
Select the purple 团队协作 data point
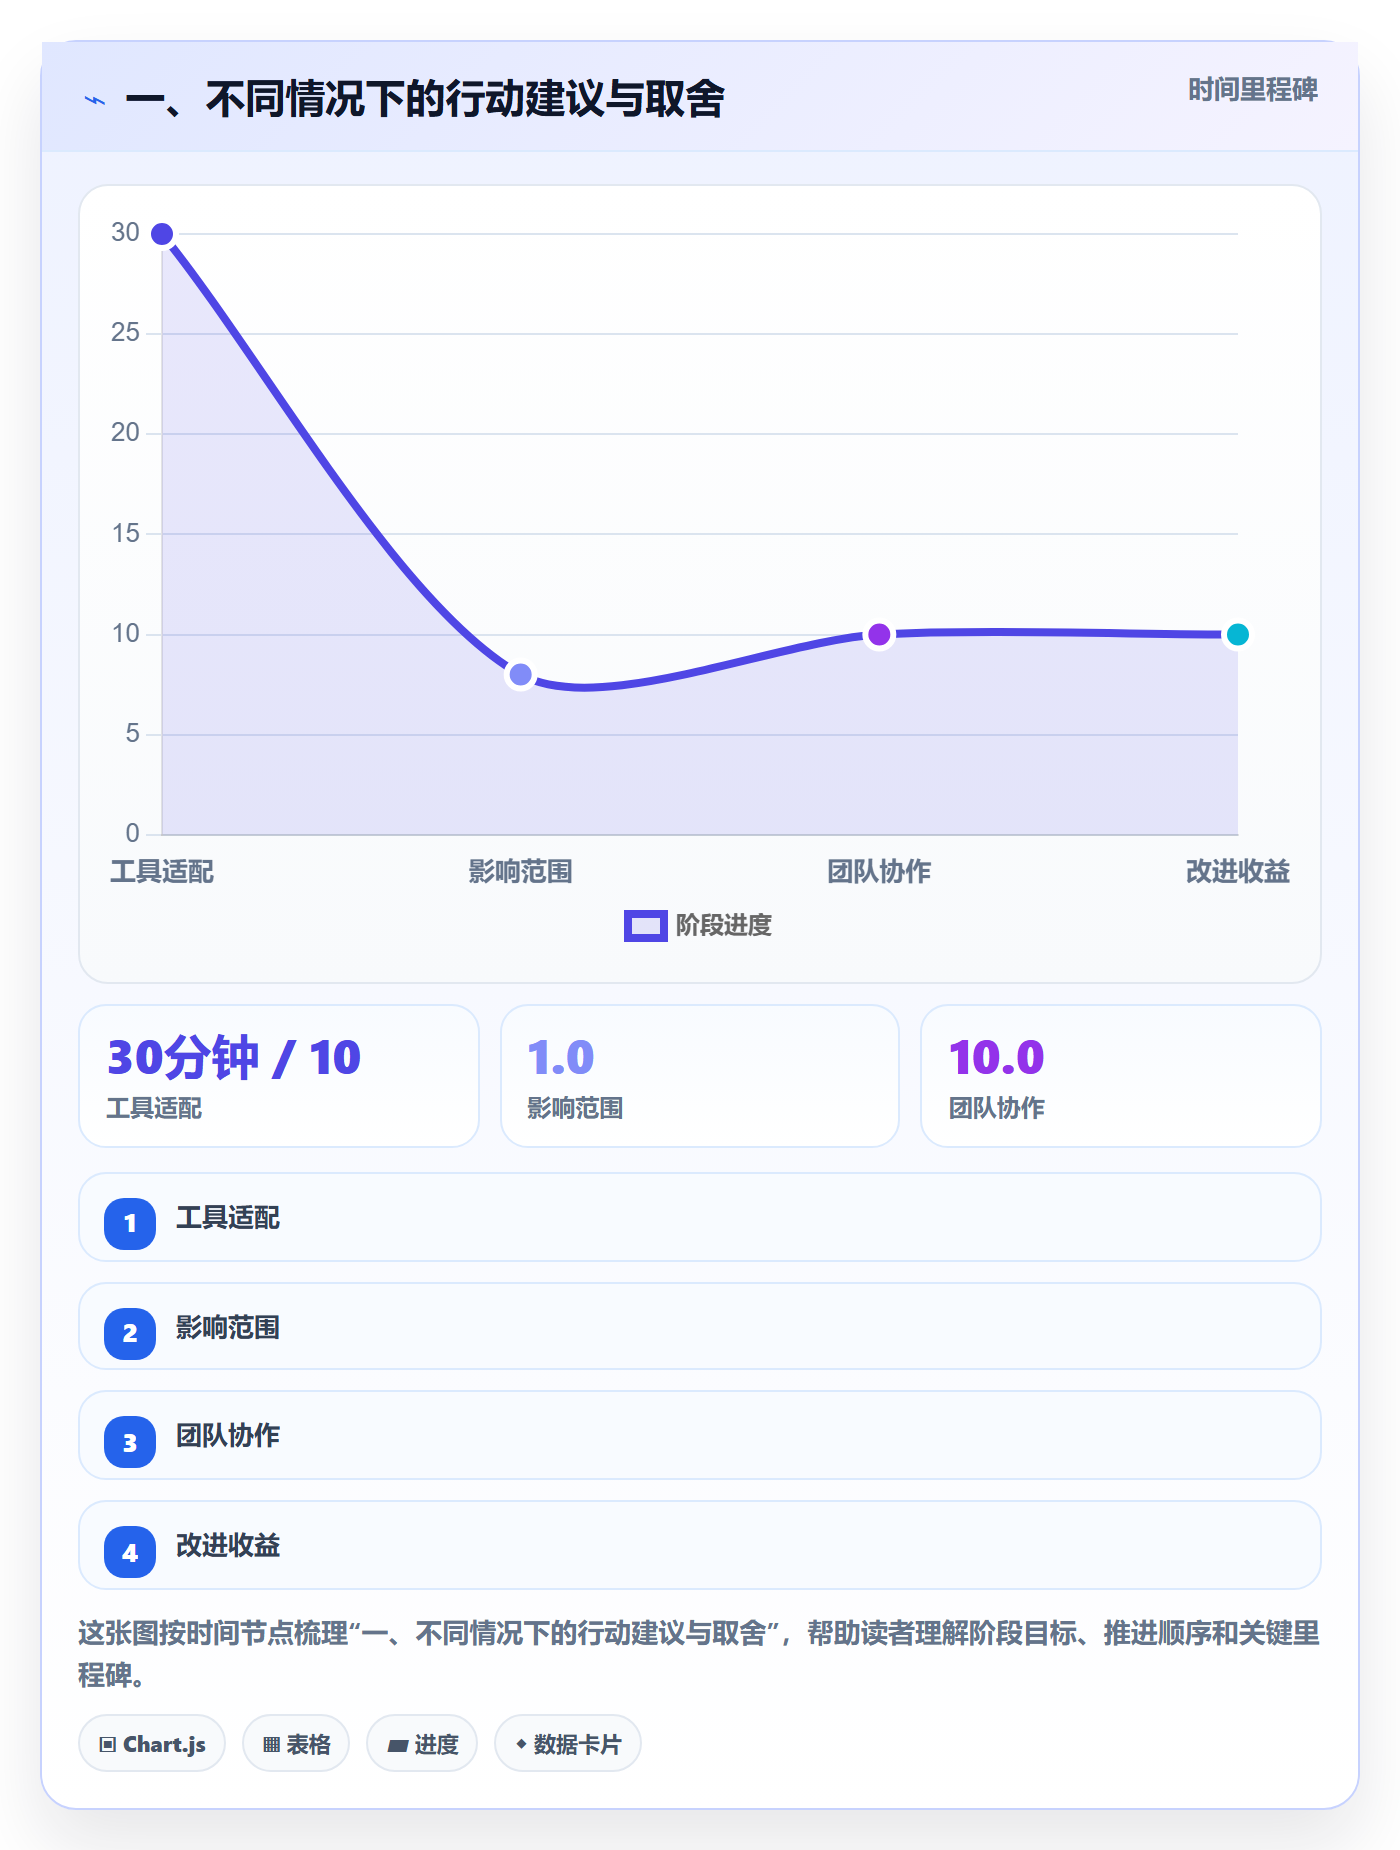(879, 635)
